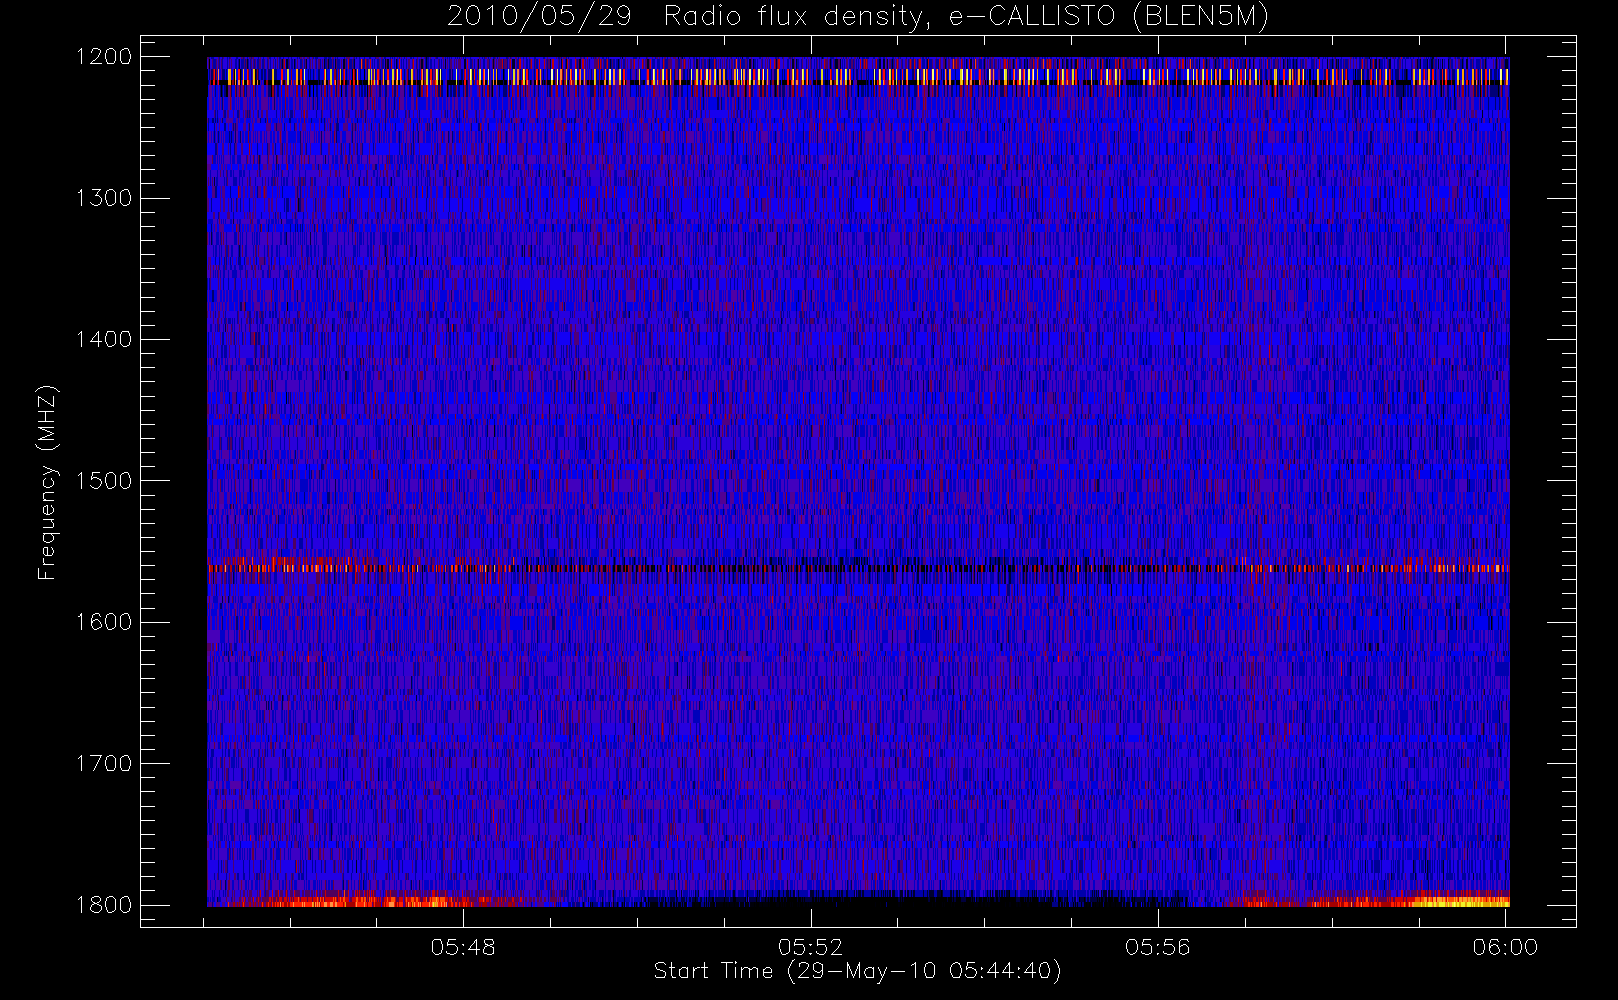Click the bright yellow band near 1210 MHz
This screenshot has width=1618, height=1000.
[858, 76]
